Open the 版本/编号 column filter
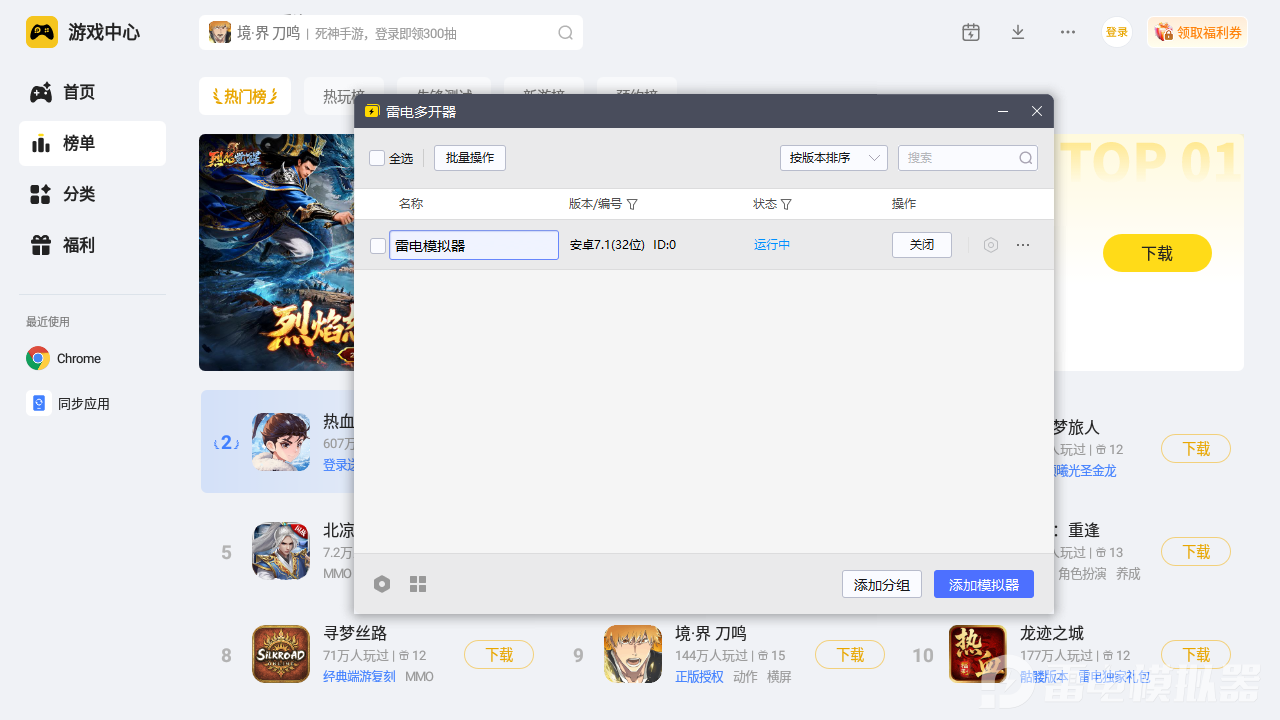 pyautogui.click(x=632, y=204)
